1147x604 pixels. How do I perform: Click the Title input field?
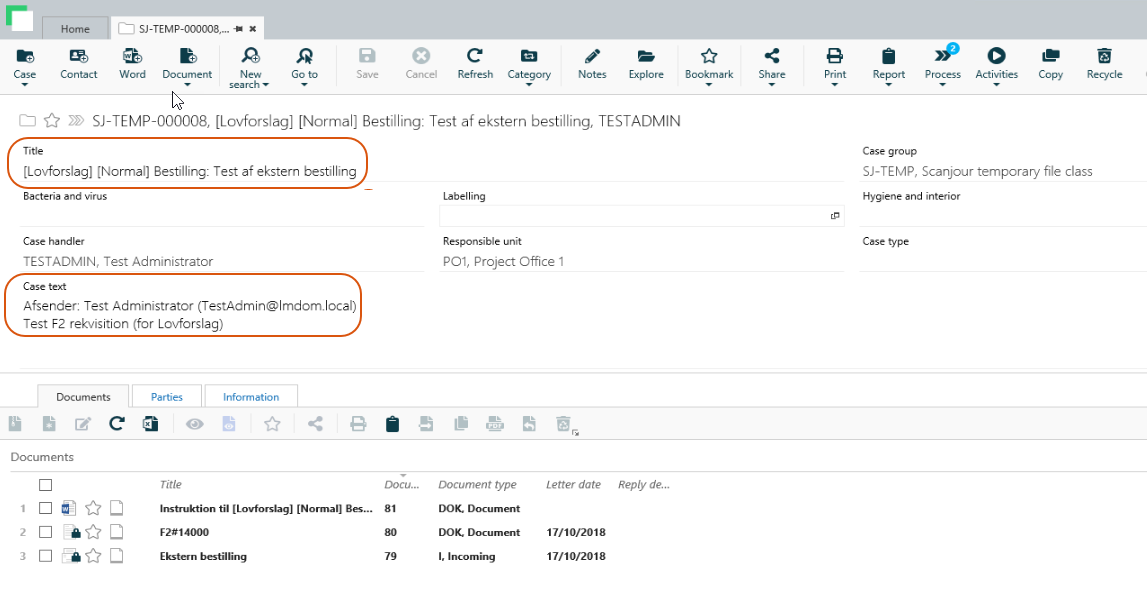[190, 171]
